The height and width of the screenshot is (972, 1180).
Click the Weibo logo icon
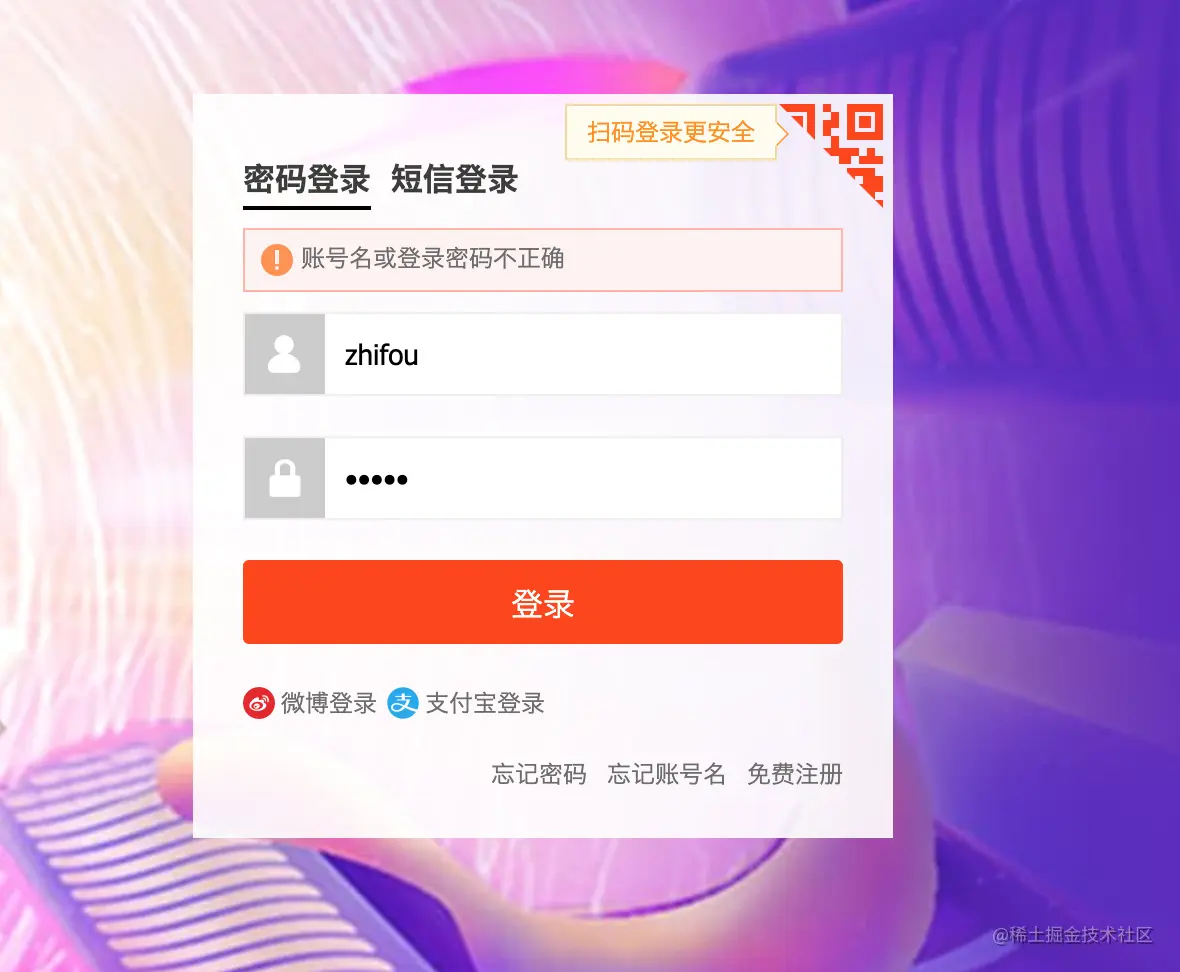pyautogui.click(x=258, y=703)
